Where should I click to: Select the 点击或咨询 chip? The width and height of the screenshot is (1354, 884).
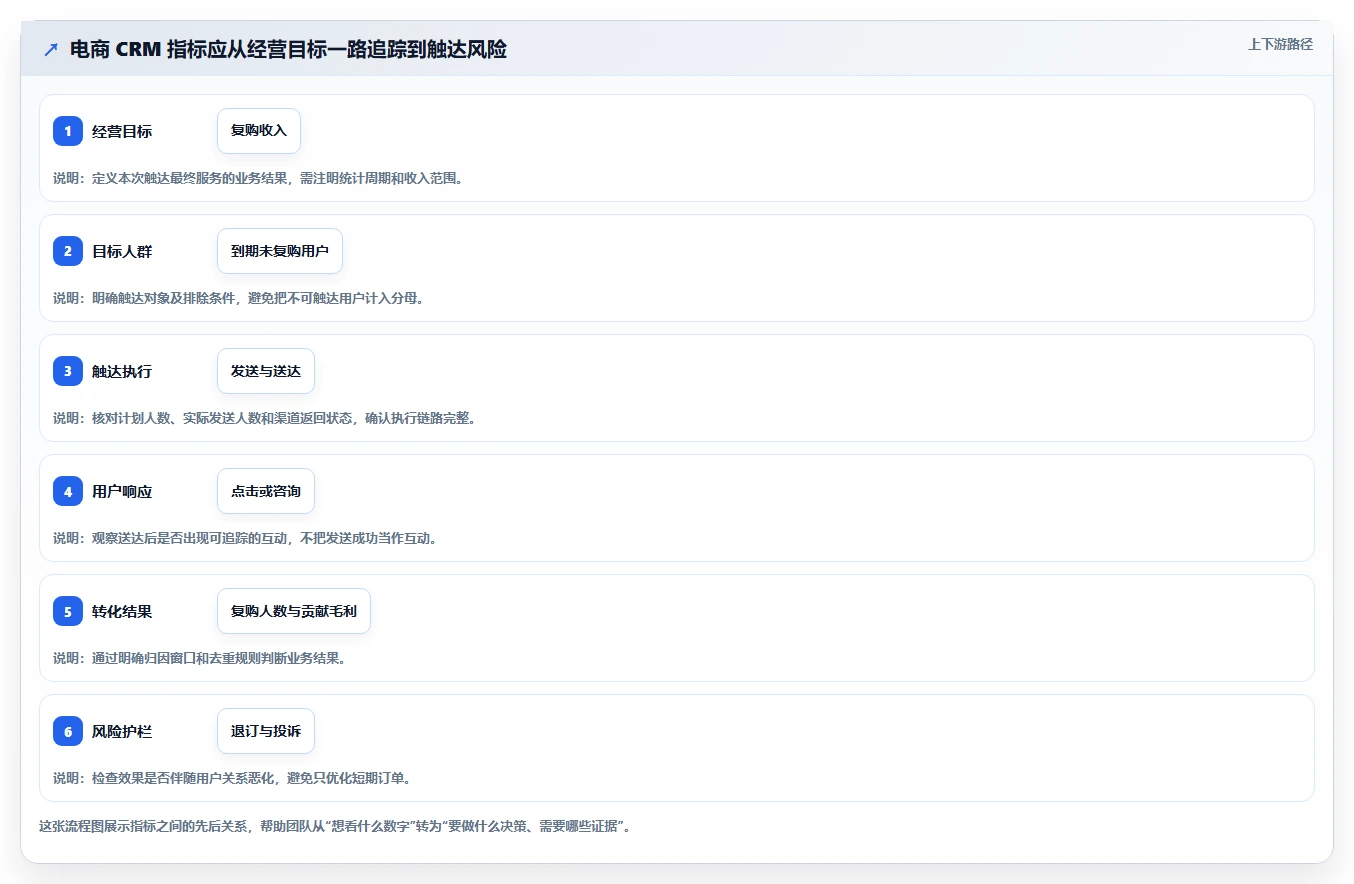266,491
